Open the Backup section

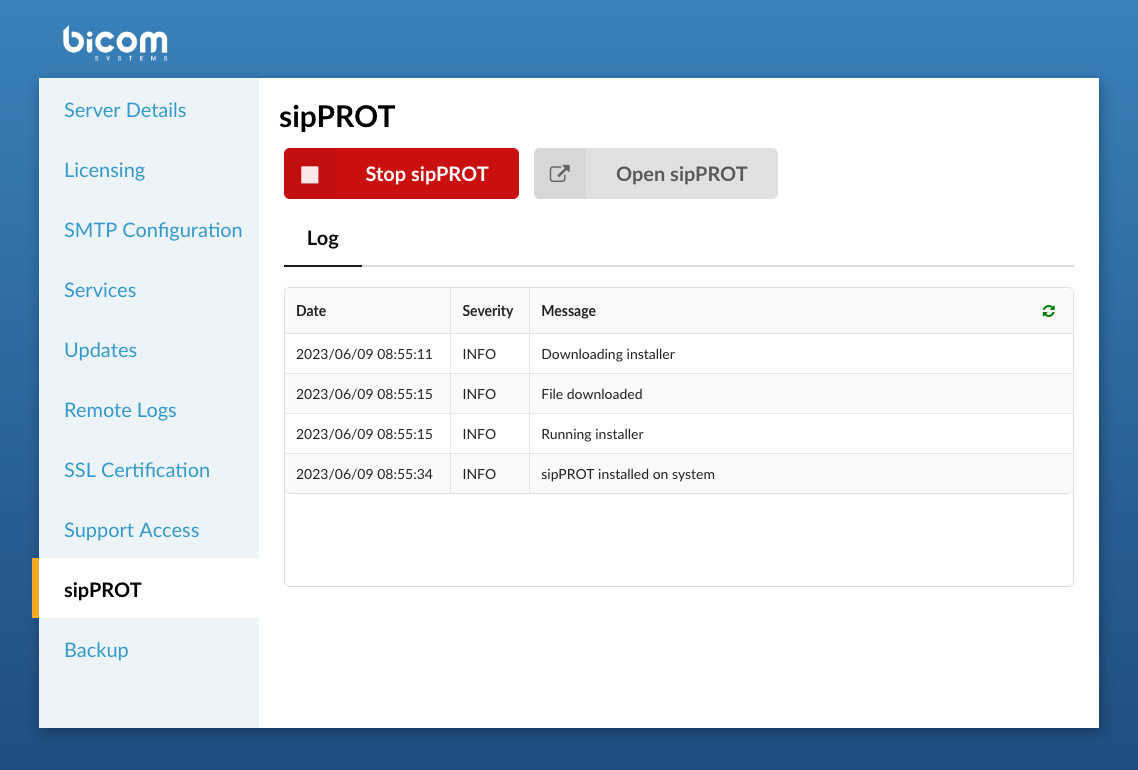(96, 650)
